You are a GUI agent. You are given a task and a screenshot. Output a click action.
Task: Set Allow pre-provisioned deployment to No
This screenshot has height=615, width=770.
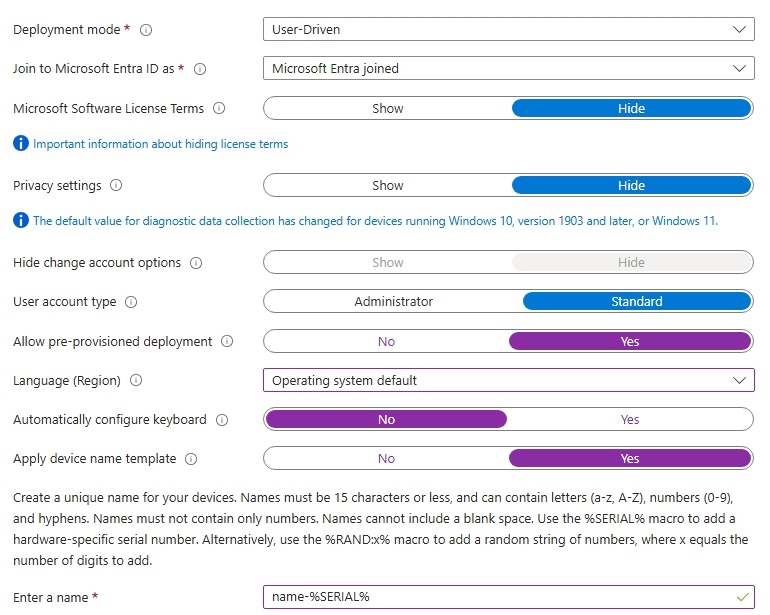386,342
